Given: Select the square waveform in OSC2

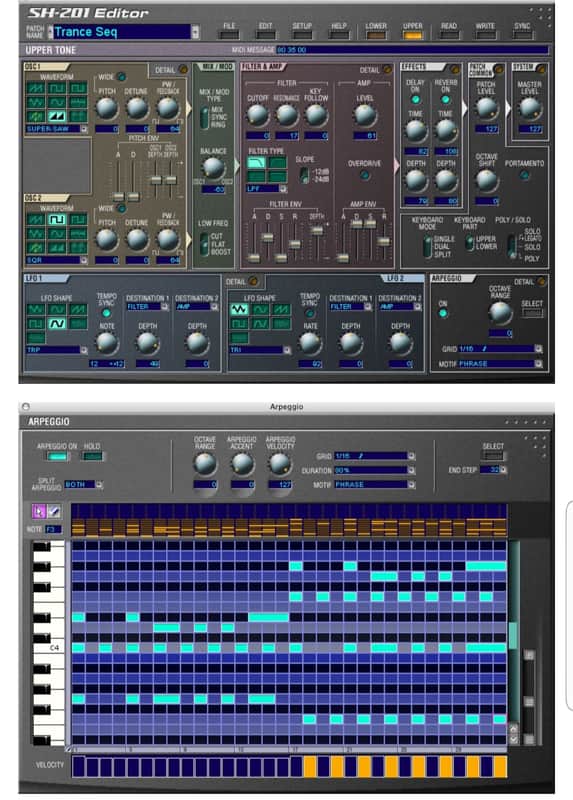Looking at the screenshot, I should 56,219.
